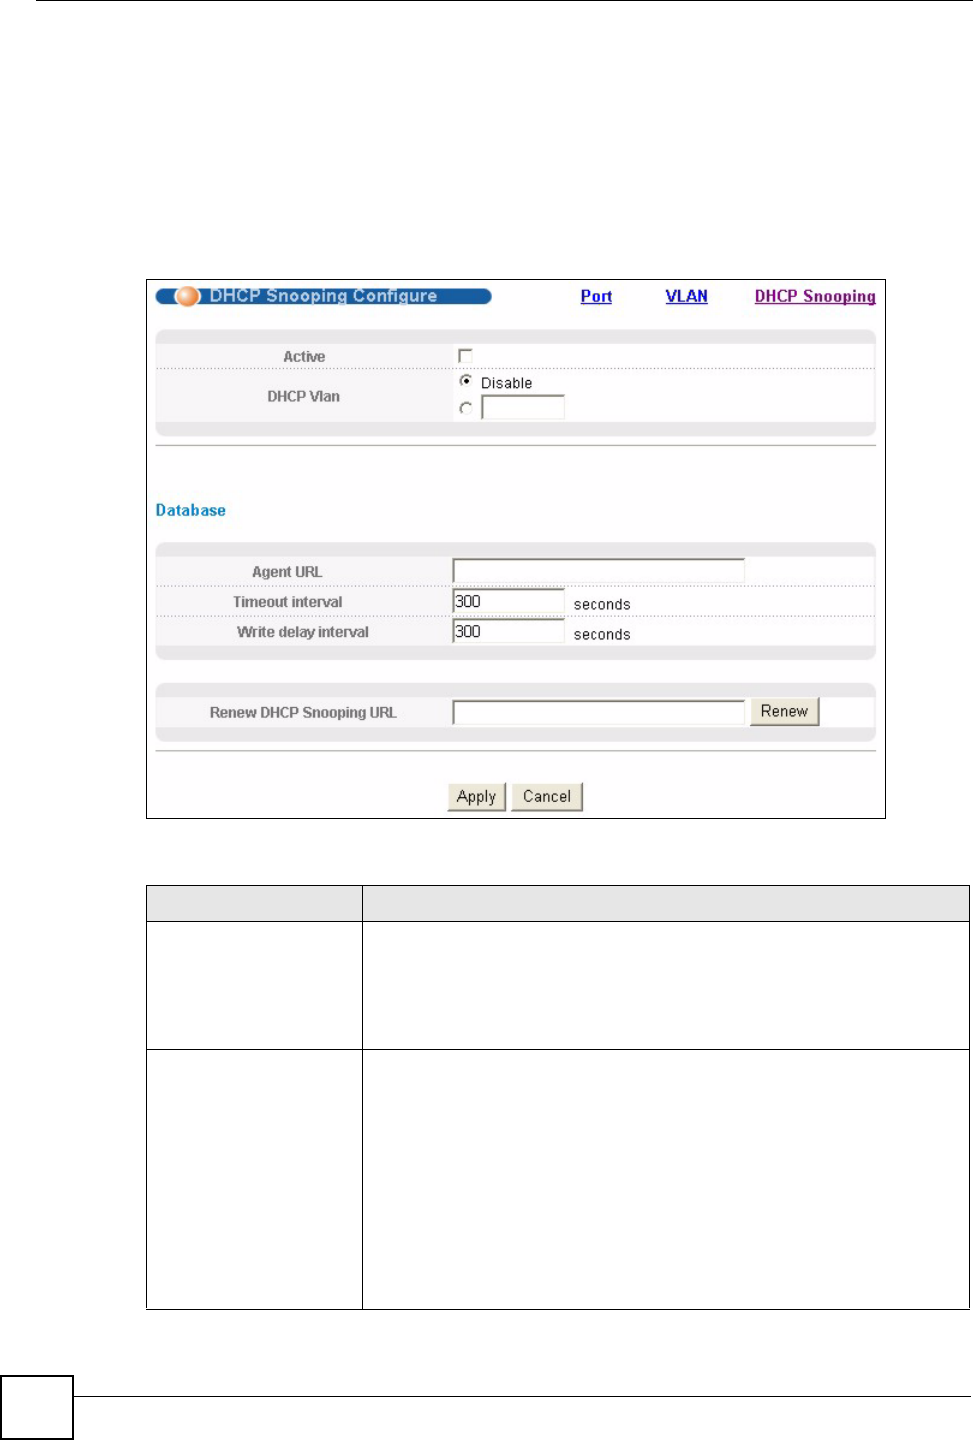
Task: Click the Renew button
Action: coord(785,711)
